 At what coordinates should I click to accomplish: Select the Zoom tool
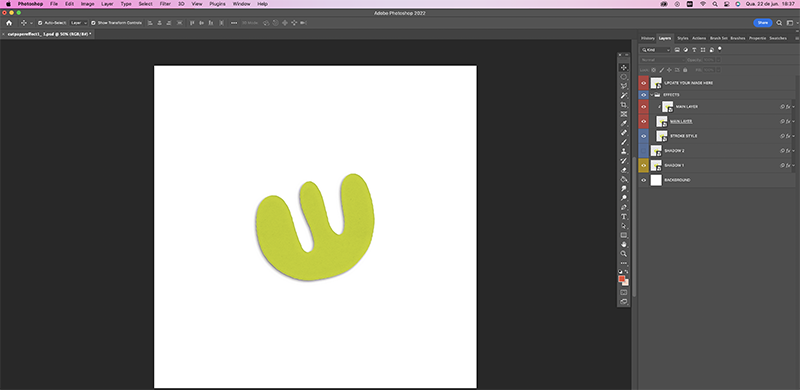[623, 254]
